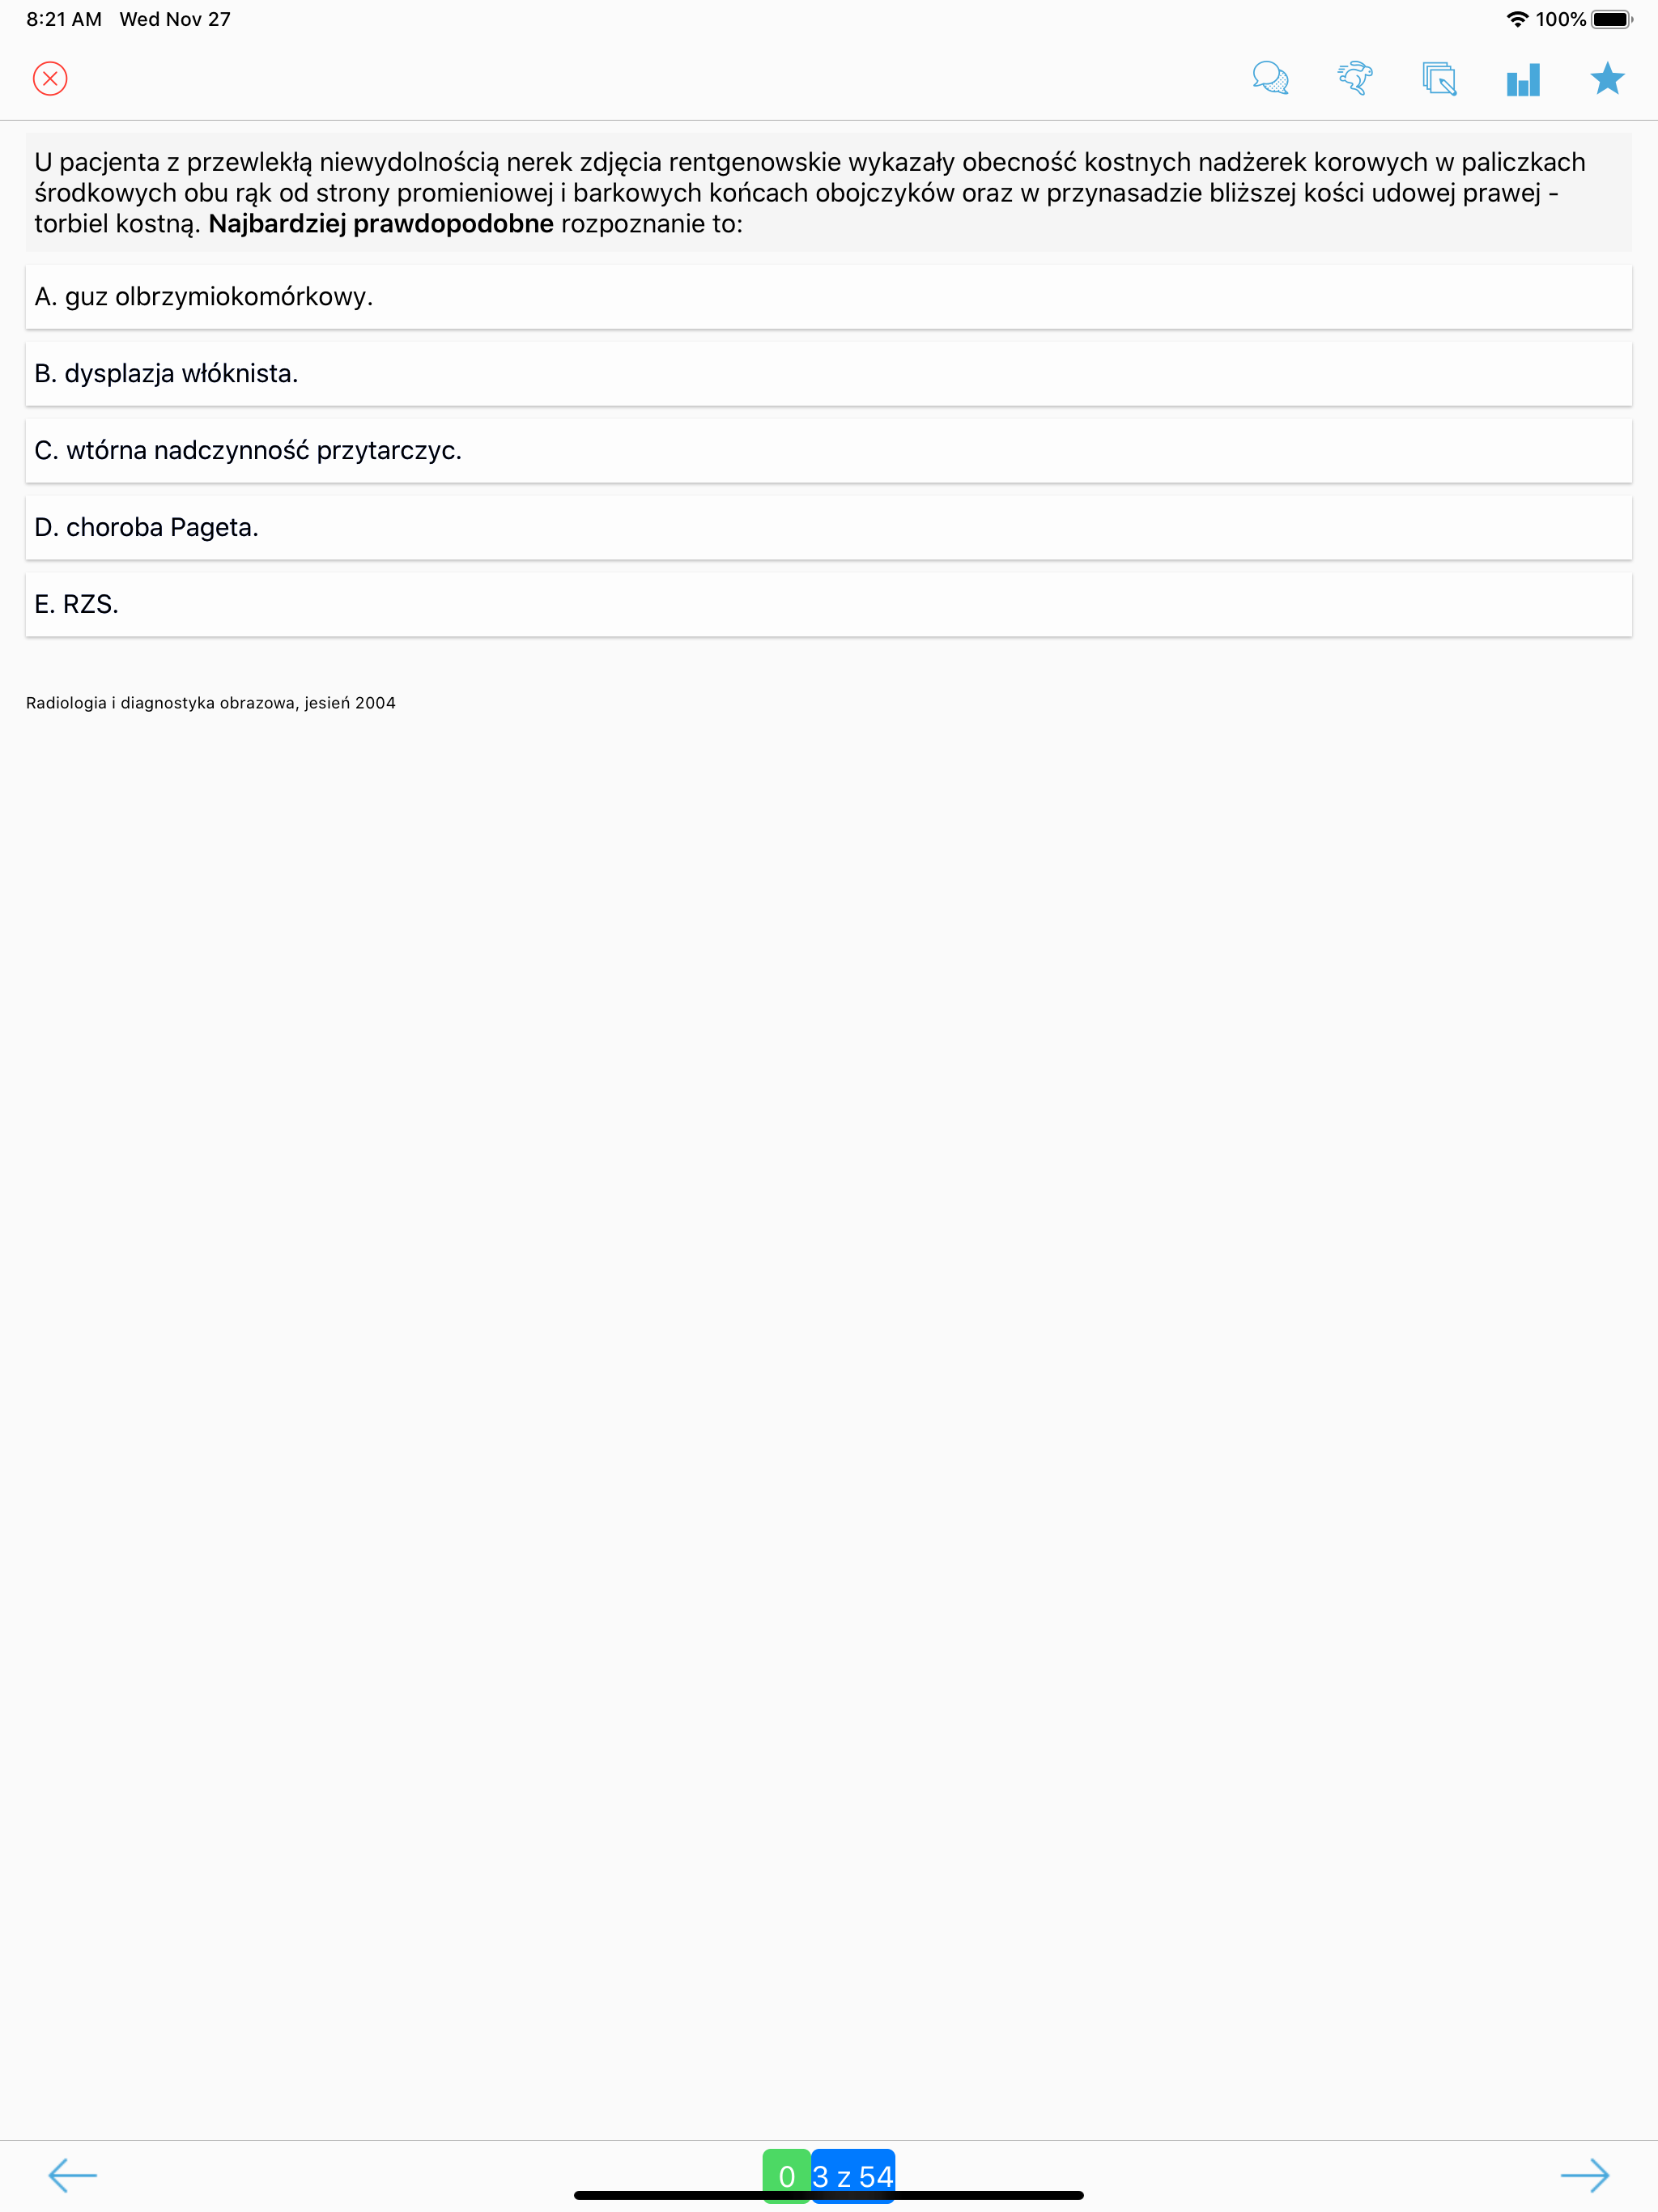Show statistics bar chart icon
The height and width of the screenshot is (2212, 1658).
pyautogui.click(x=1523, y=79)
